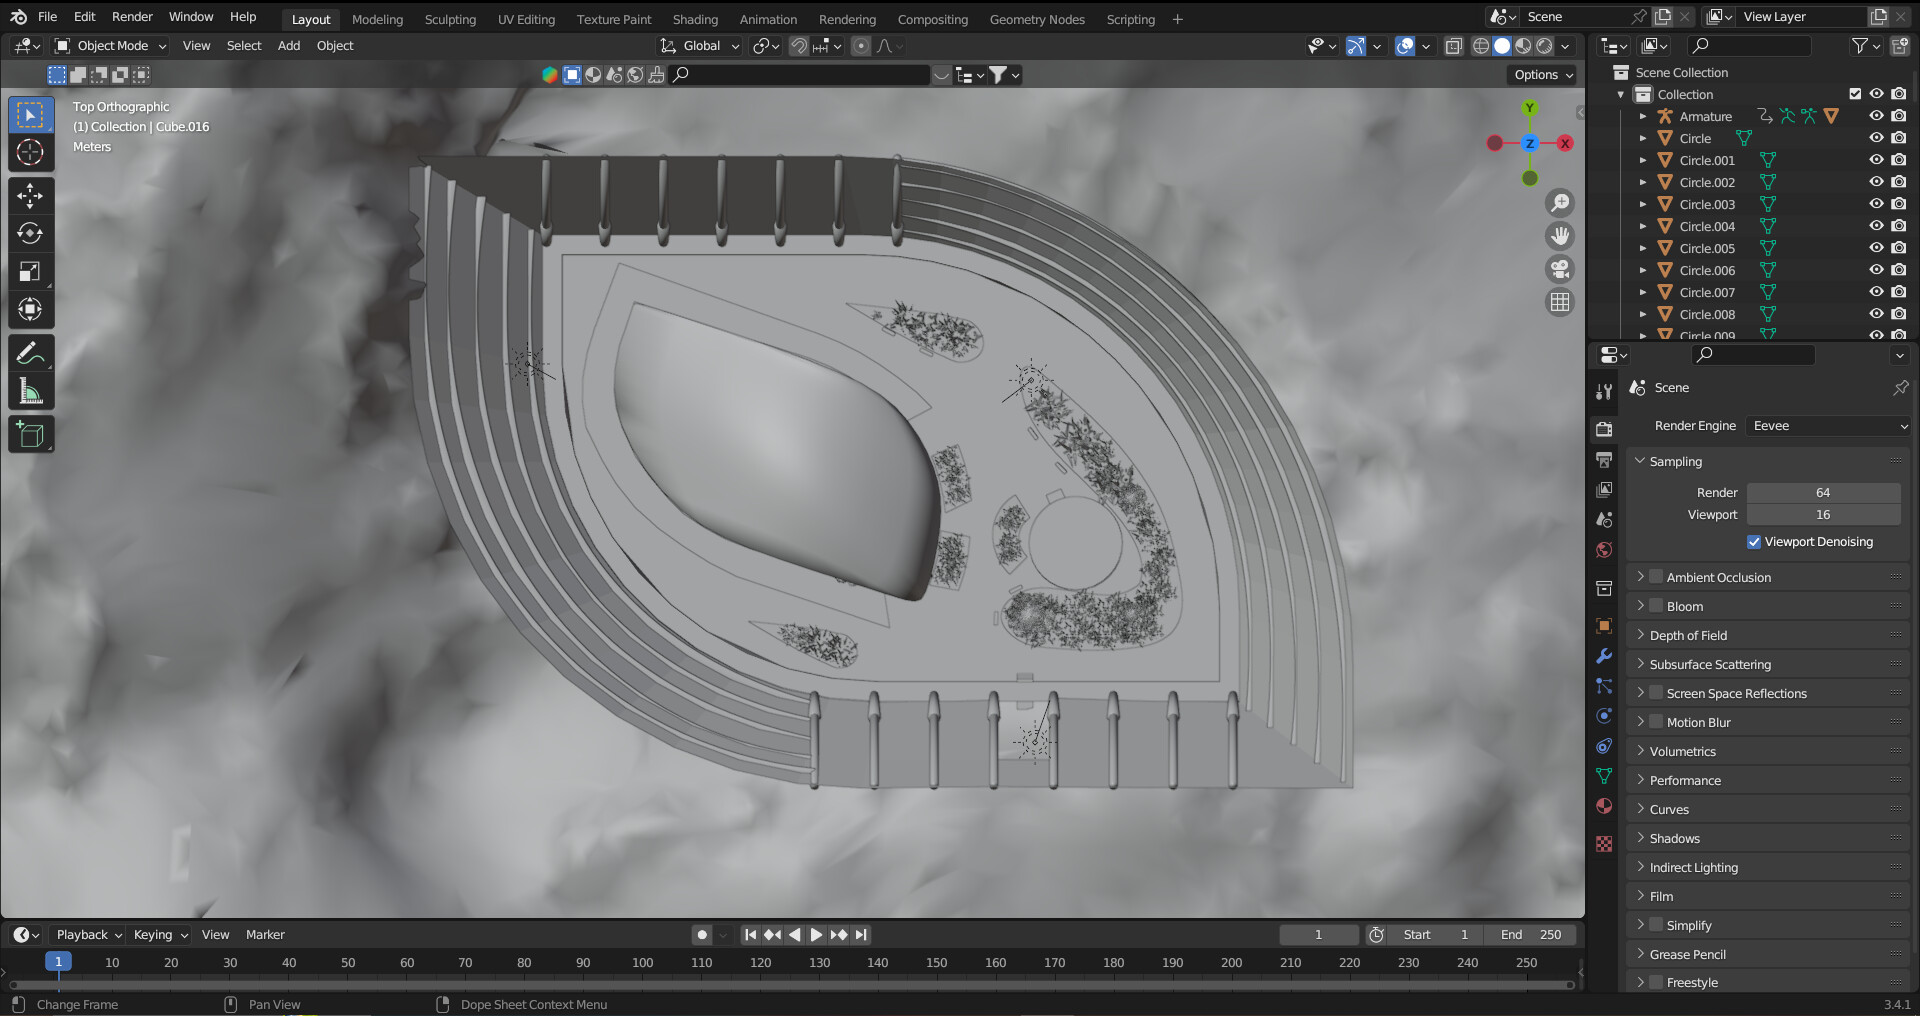Click the Annotate pencil tool
Screen dimensions: 1920x1016
tap(30, 353)
